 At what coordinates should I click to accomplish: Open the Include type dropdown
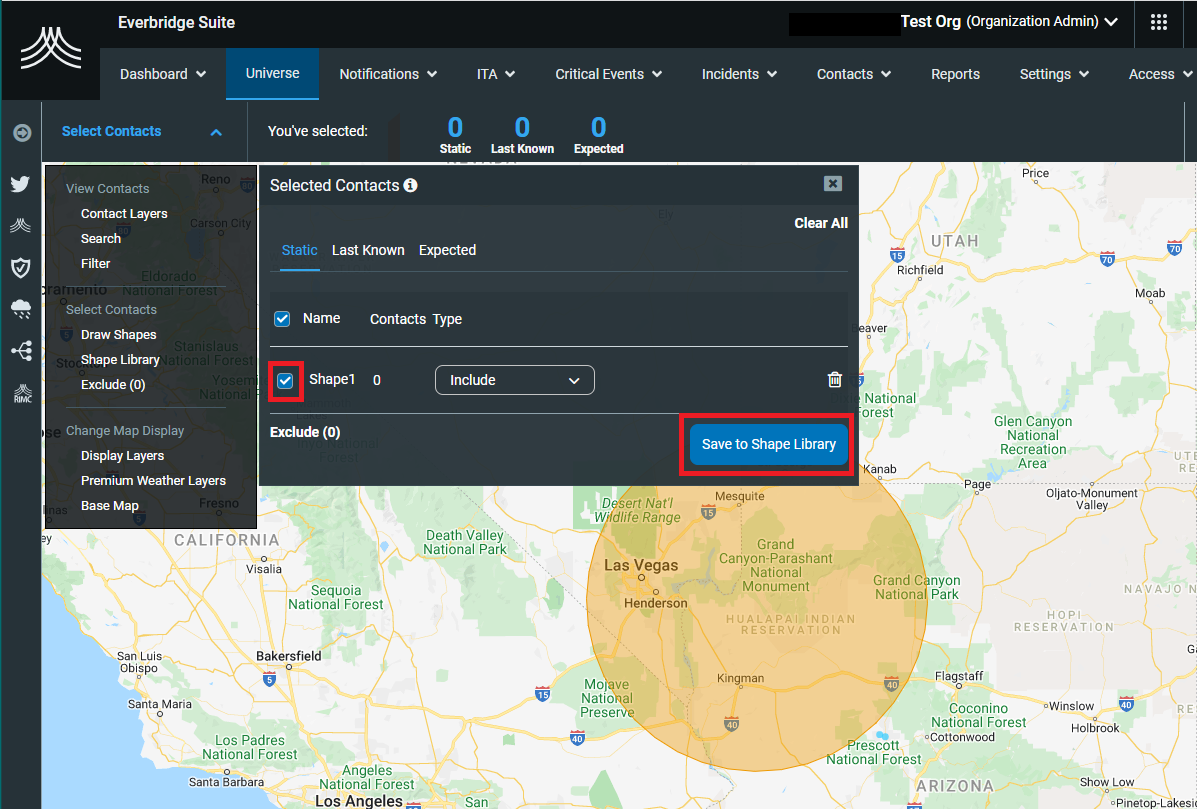pos(514,380)
